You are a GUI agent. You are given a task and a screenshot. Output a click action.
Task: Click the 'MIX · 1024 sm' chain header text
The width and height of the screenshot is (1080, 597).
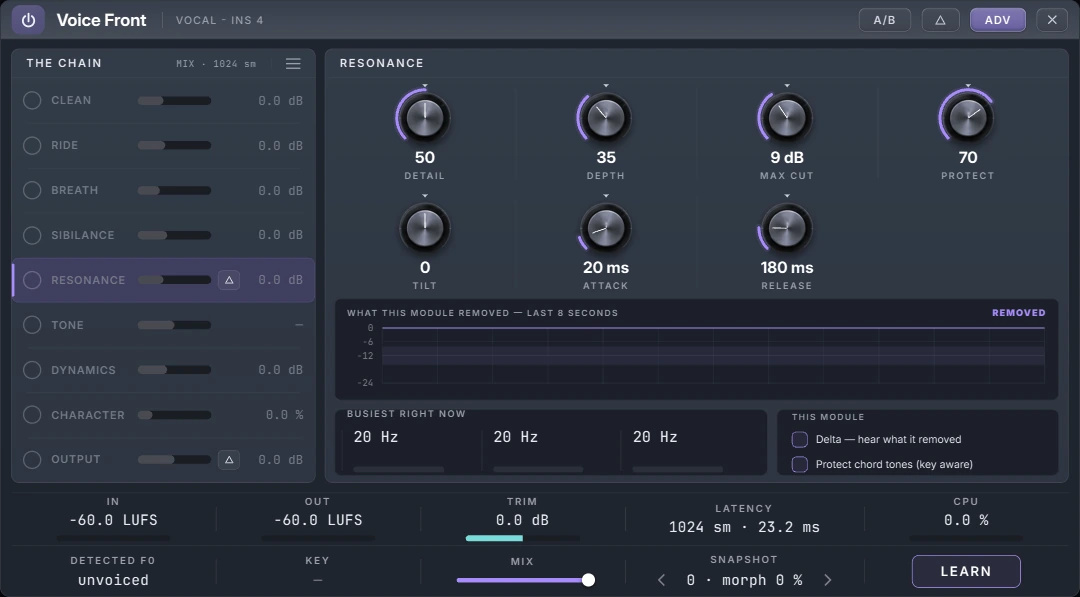click(216, 63)
